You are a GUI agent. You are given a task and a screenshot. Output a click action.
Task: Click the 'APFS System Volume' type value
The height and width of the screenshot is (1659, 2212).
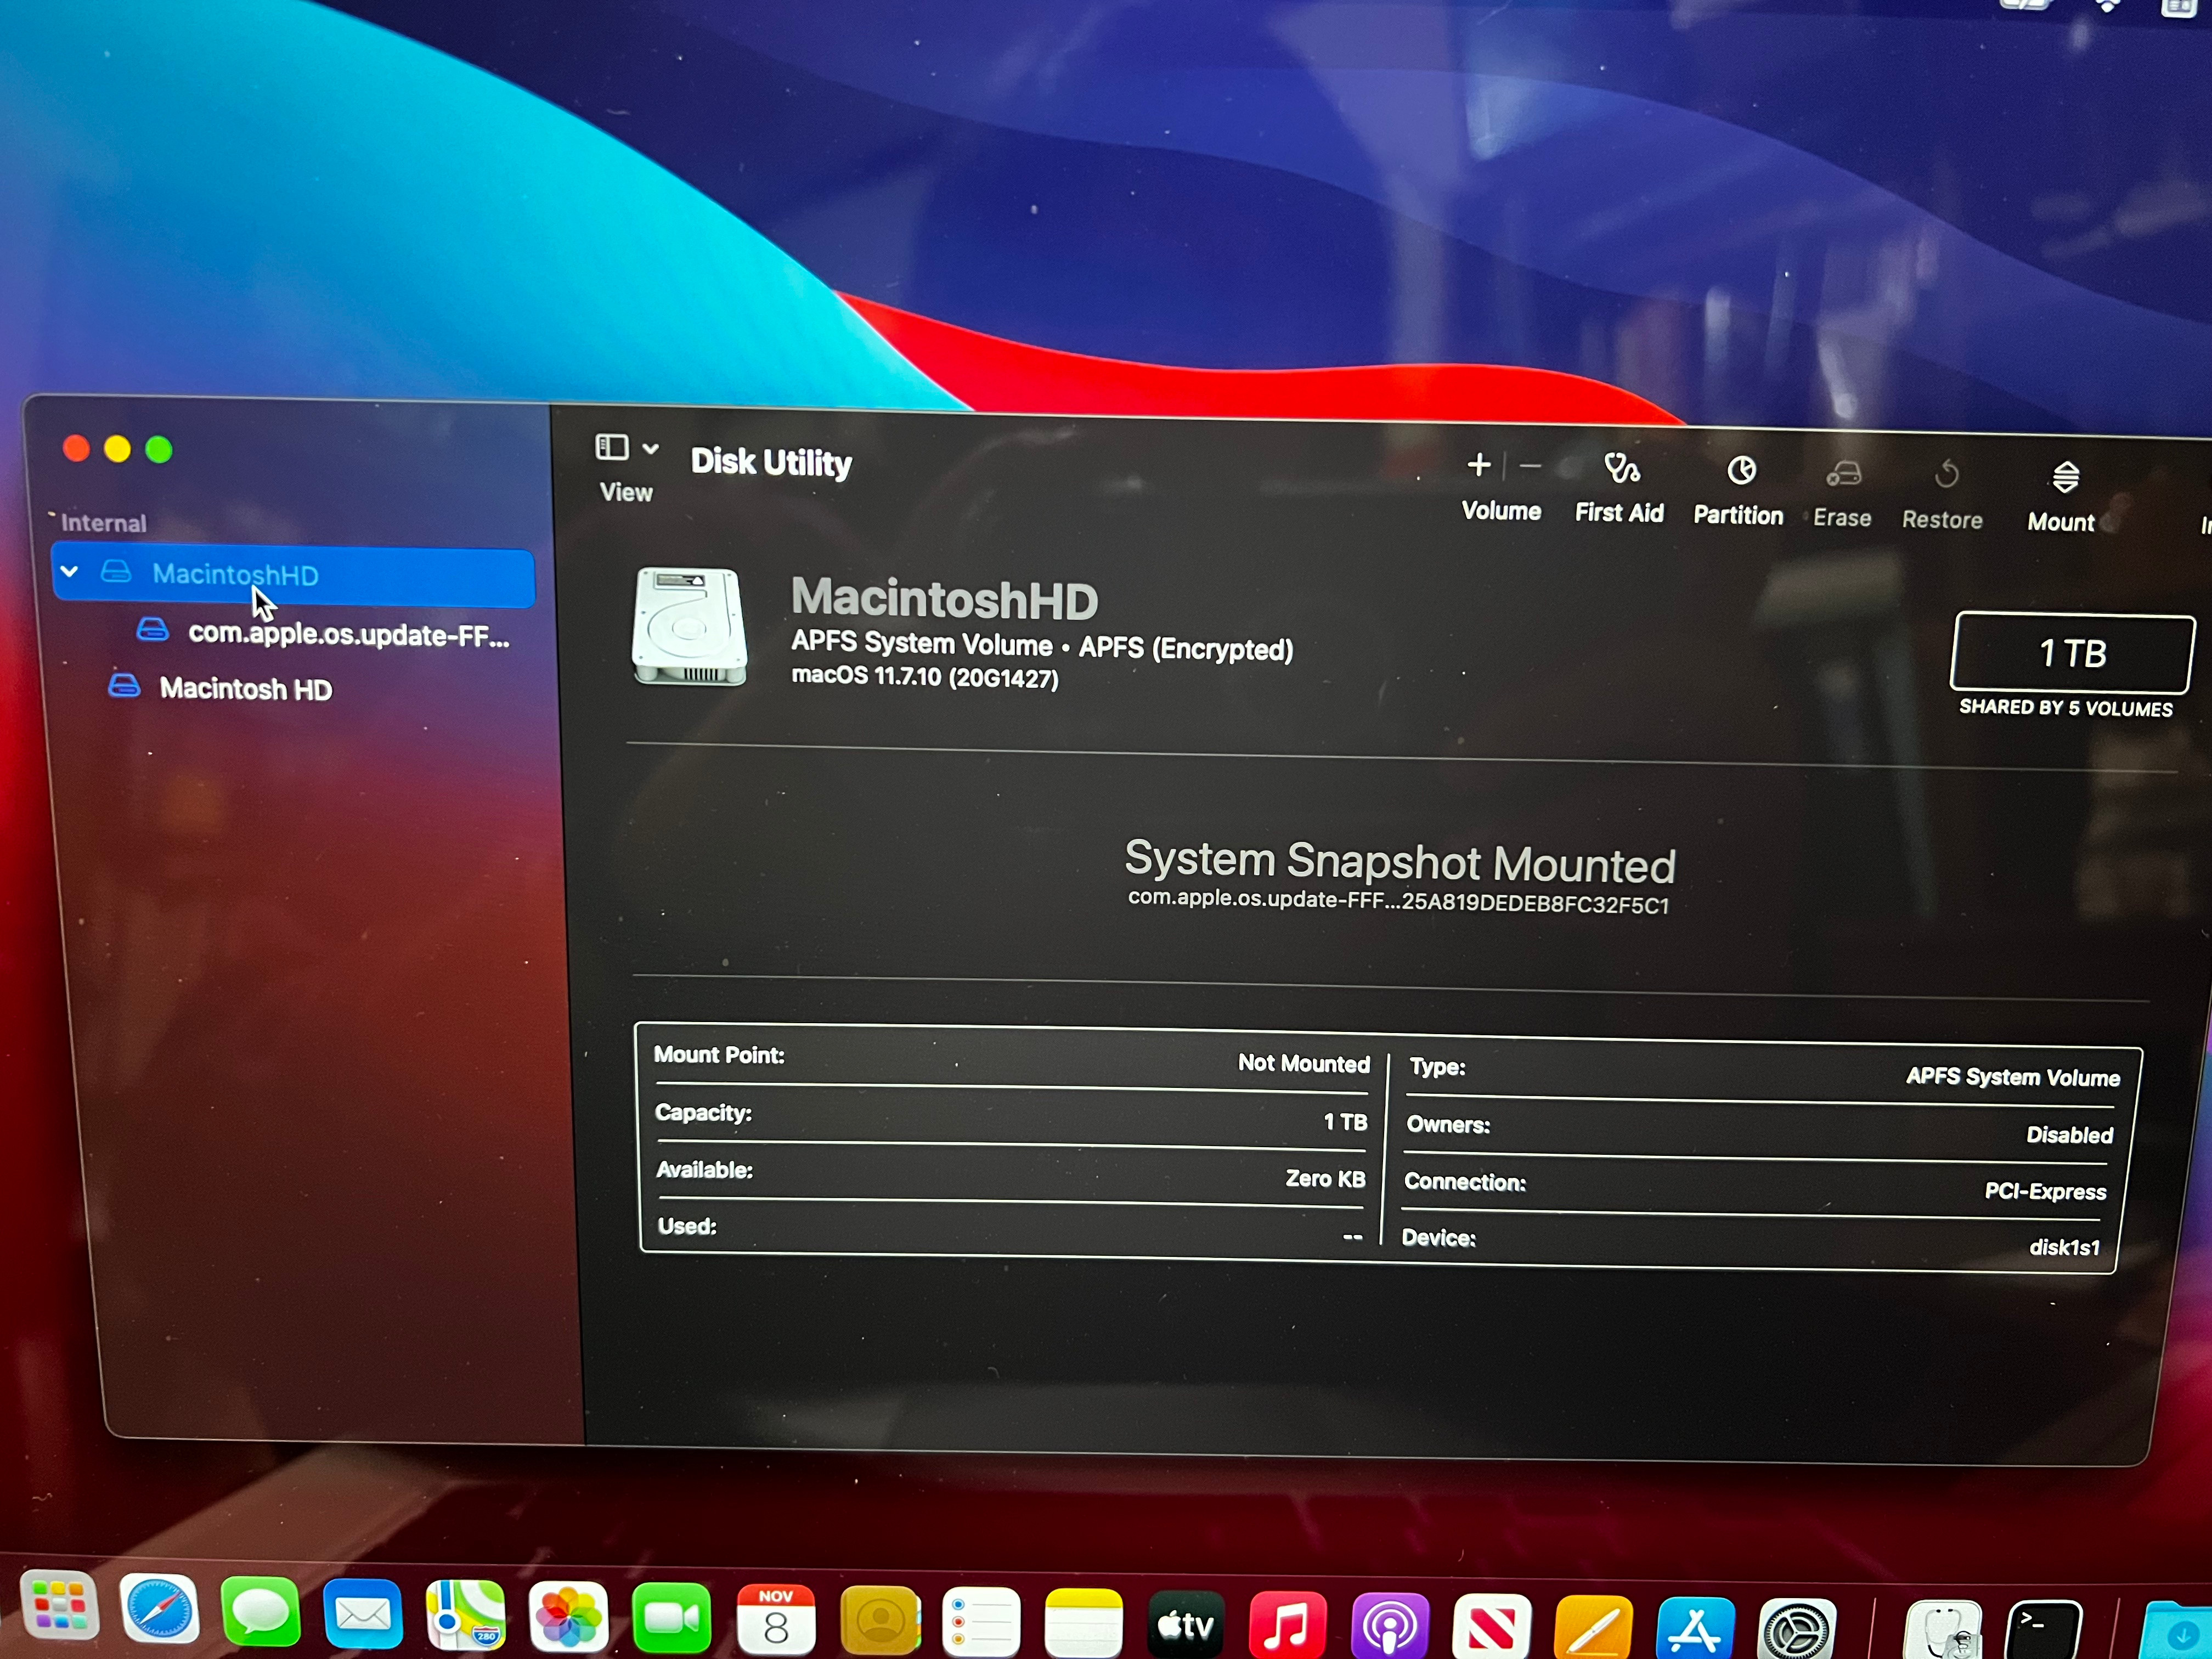(x=2012, y=1077)
